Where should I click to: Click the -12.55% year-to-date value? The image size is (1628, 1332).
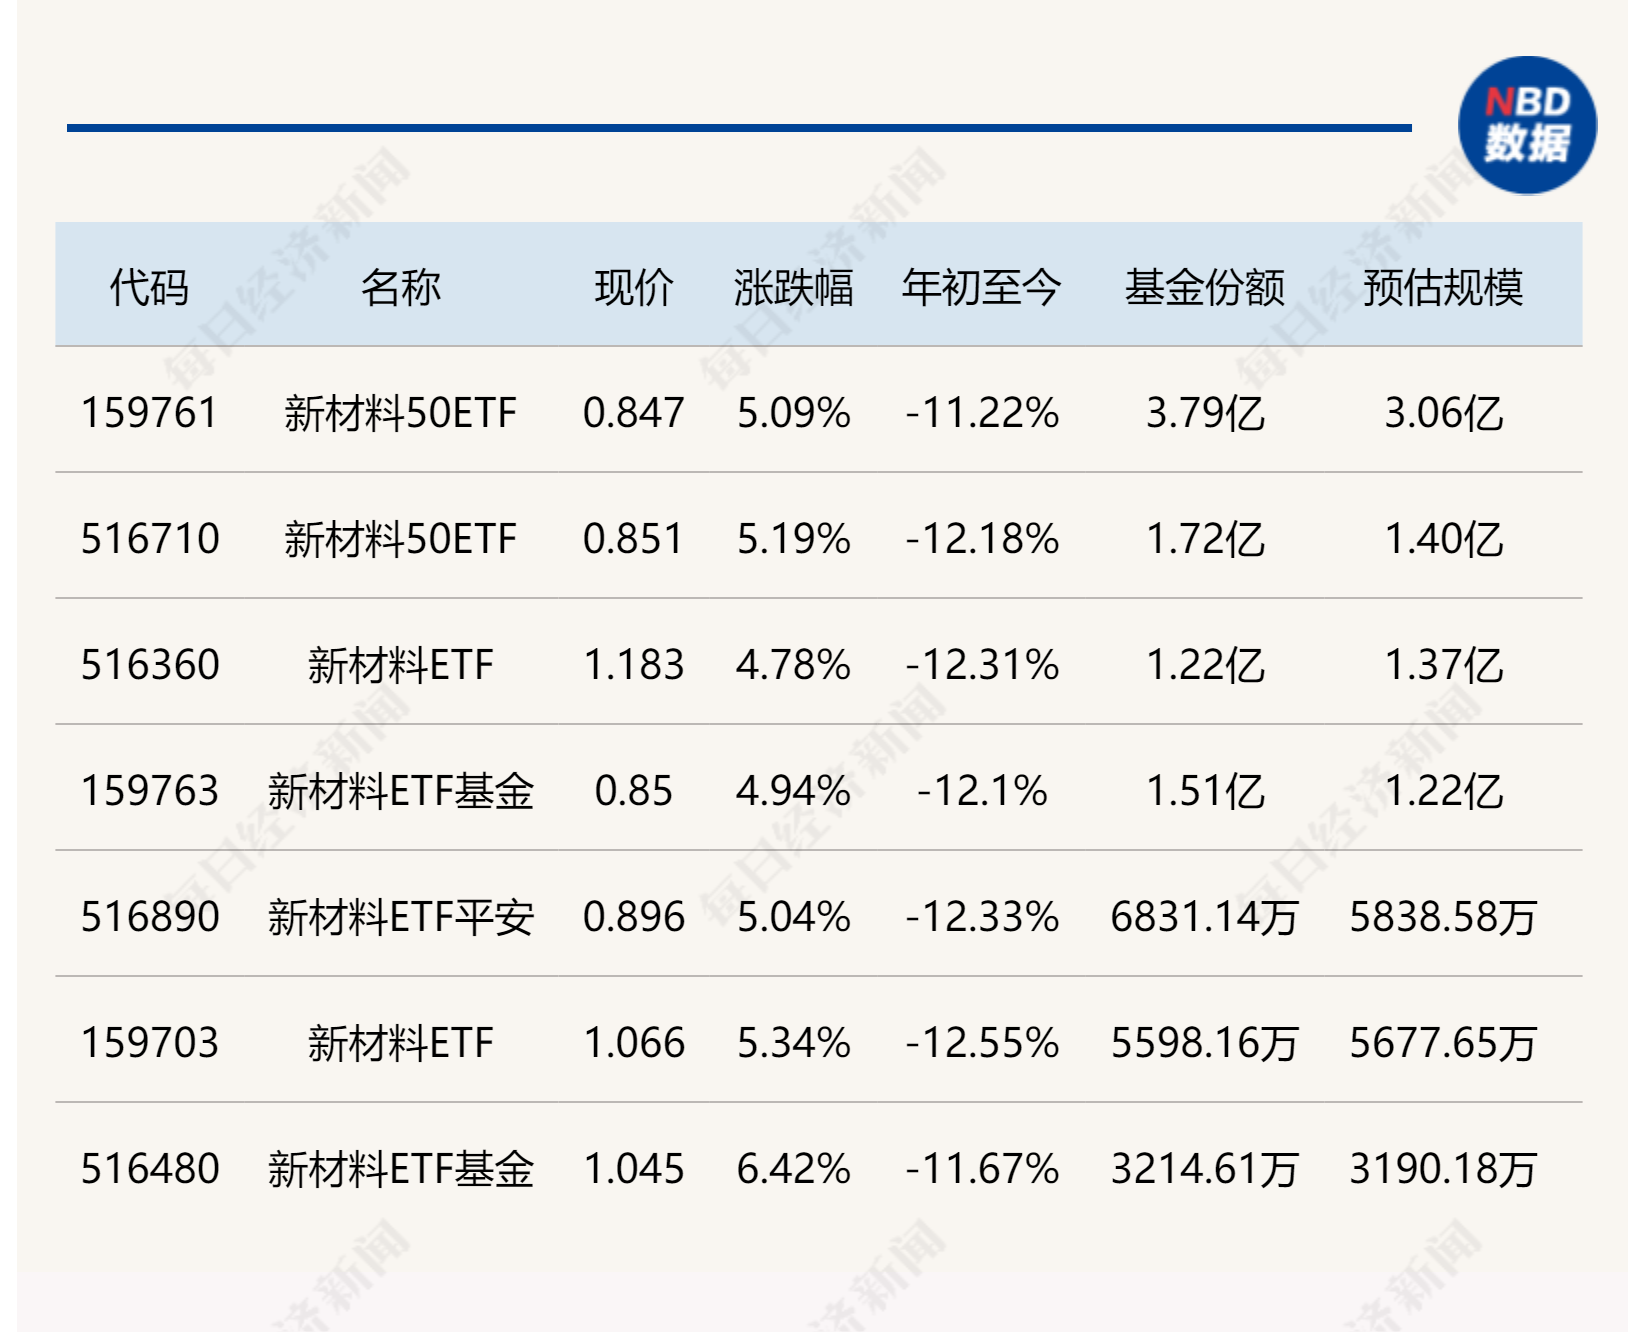pos(982,1043)
